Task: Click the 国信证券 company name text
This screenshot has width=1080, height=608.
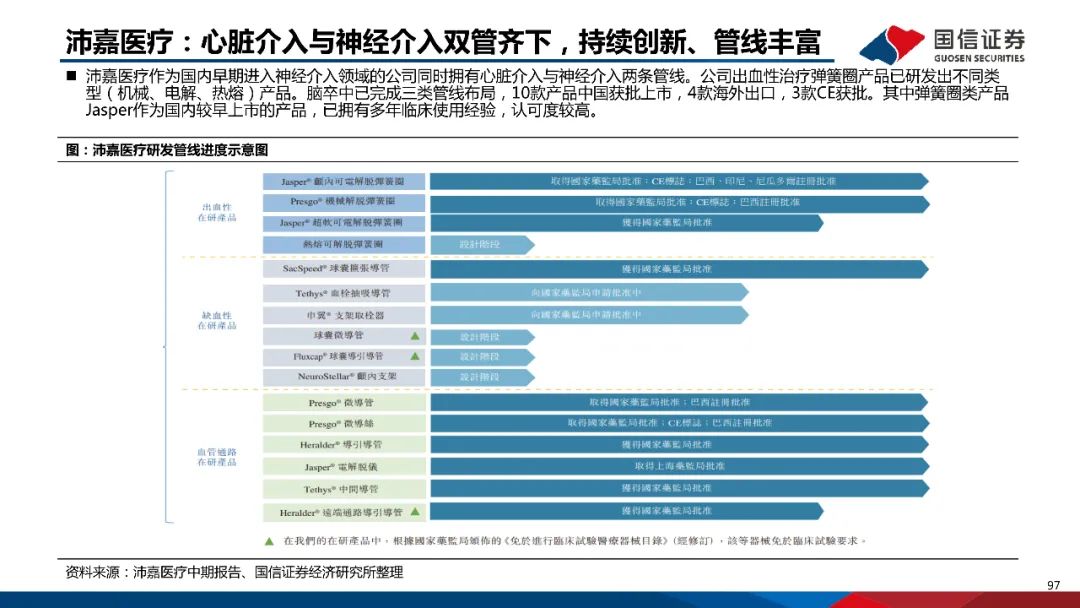Action: (x=979, y=39)
